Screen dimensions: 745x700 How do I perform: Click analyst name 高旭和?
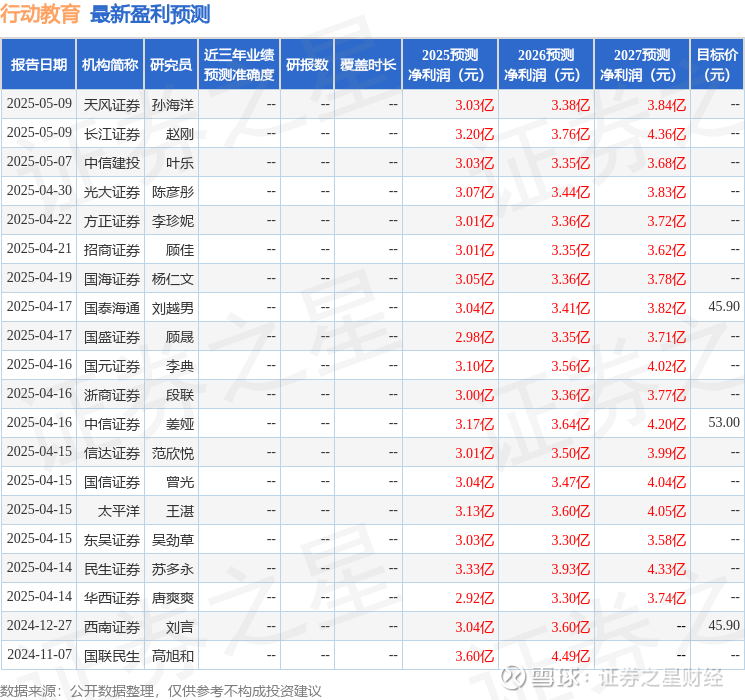click(172, 656)
